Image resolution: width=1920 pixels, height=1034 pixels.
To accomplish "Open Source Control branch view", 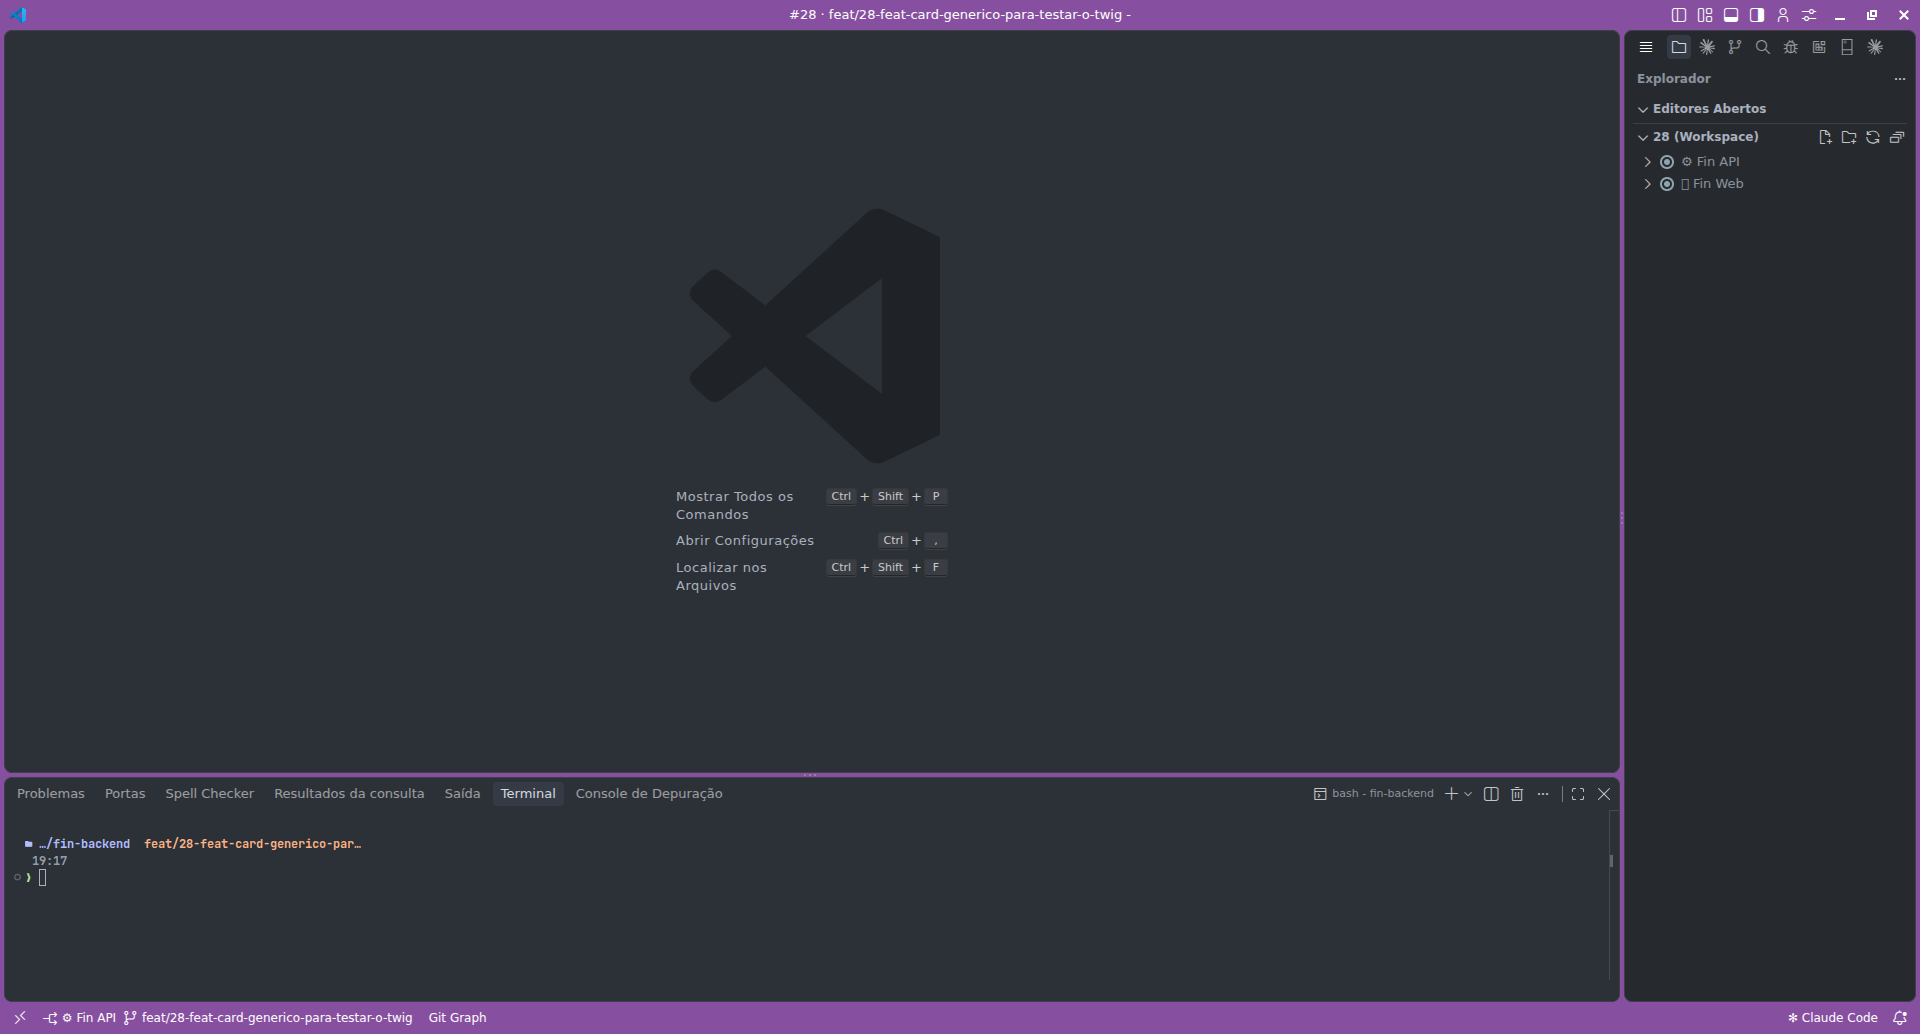I will (1735, 47).
